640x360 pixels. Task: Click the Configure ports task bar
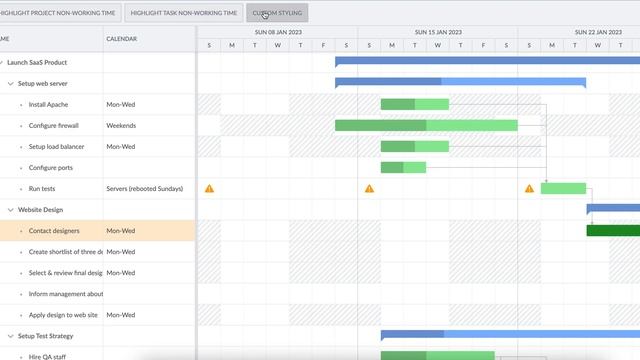[403, 167]
